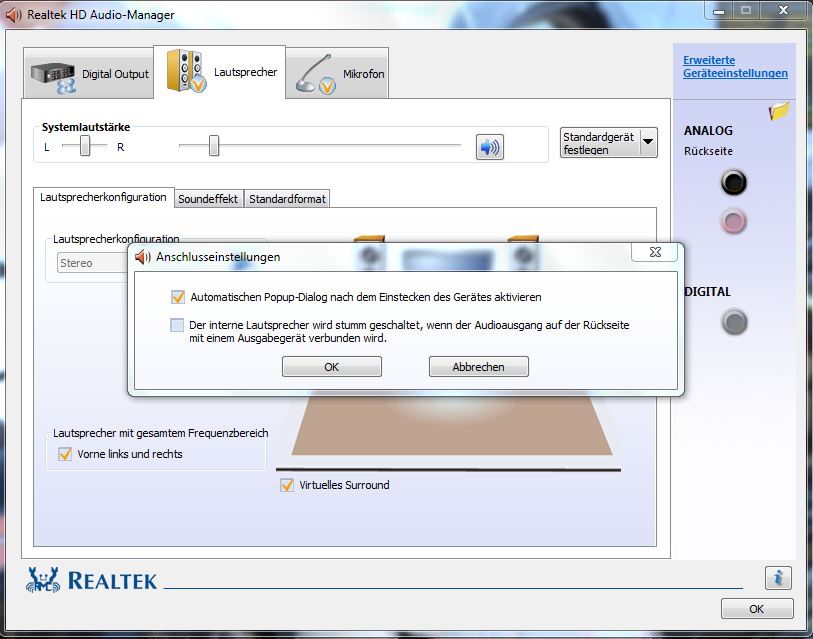Switch to the Mikrofon tab
This screenshot has height=639, width=813.
coord(337,73)
